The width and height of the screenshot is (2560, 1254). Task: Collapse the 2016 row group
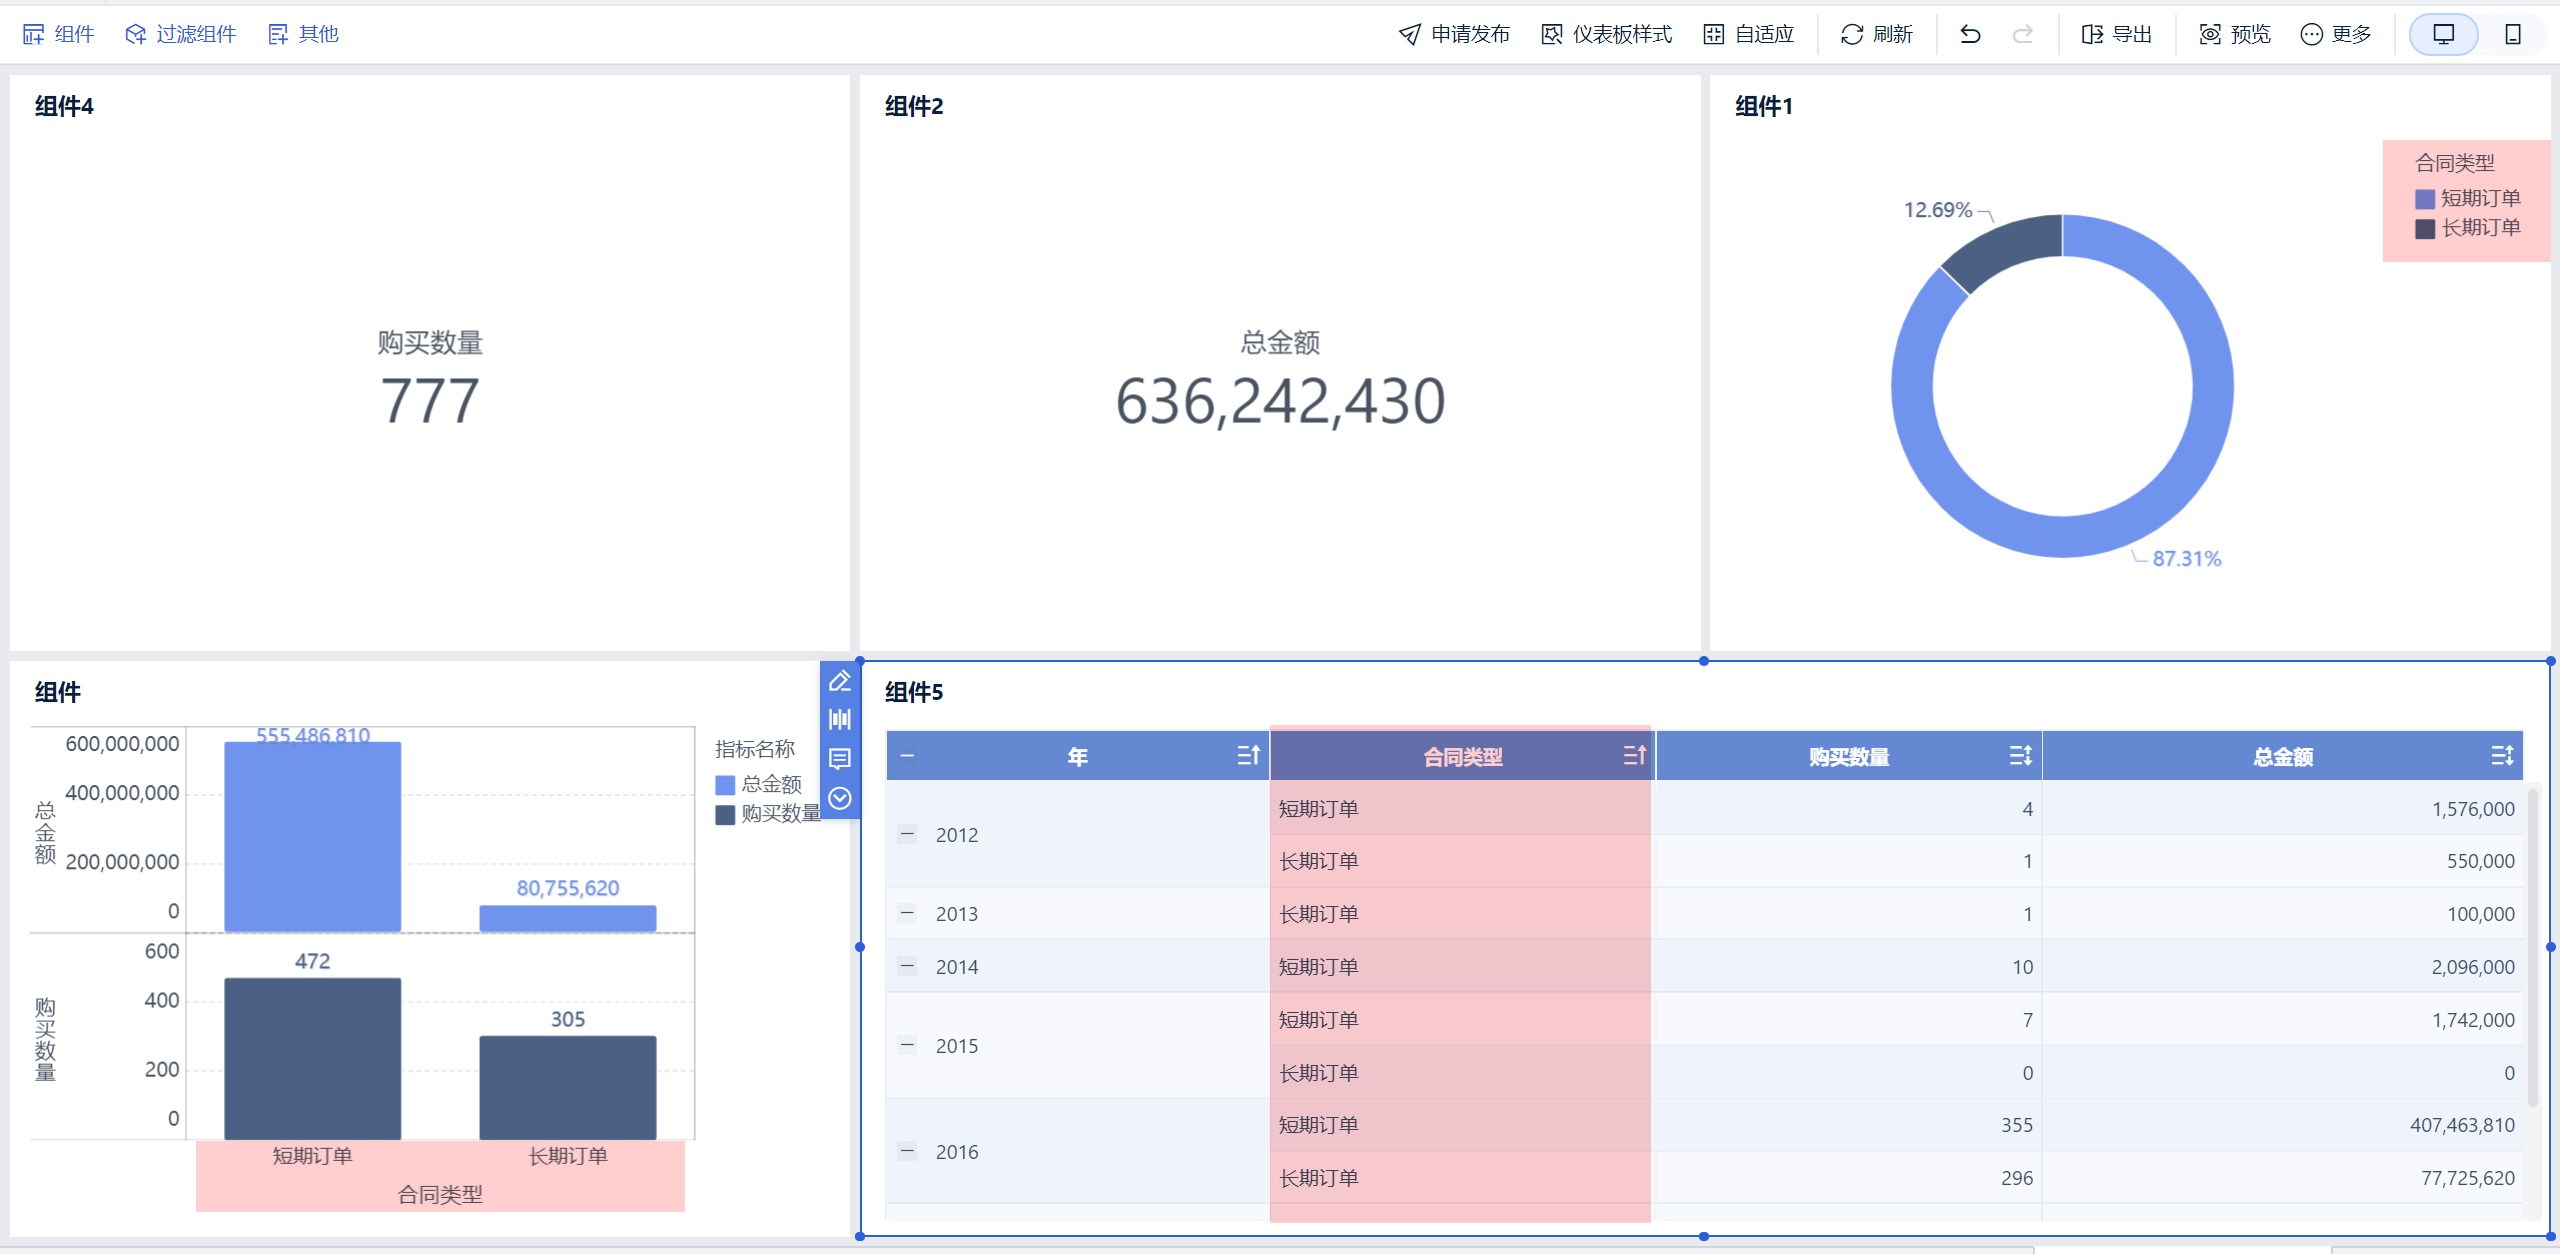coord(907,1151)
